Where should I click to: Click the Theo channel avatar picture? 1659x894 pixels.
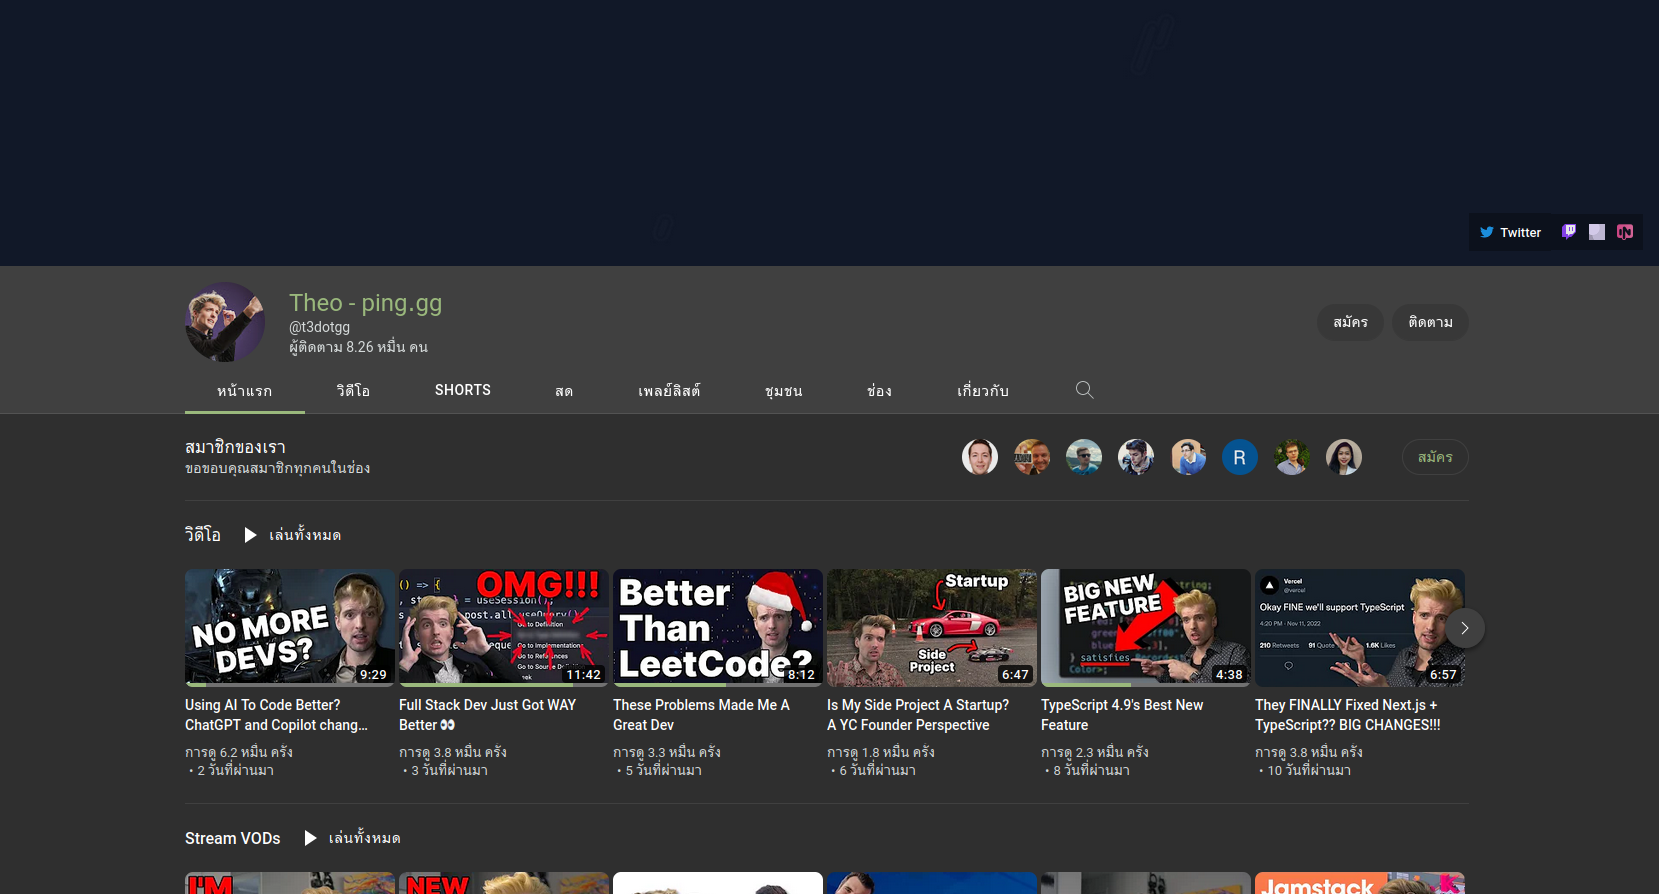tap(225, 322)
